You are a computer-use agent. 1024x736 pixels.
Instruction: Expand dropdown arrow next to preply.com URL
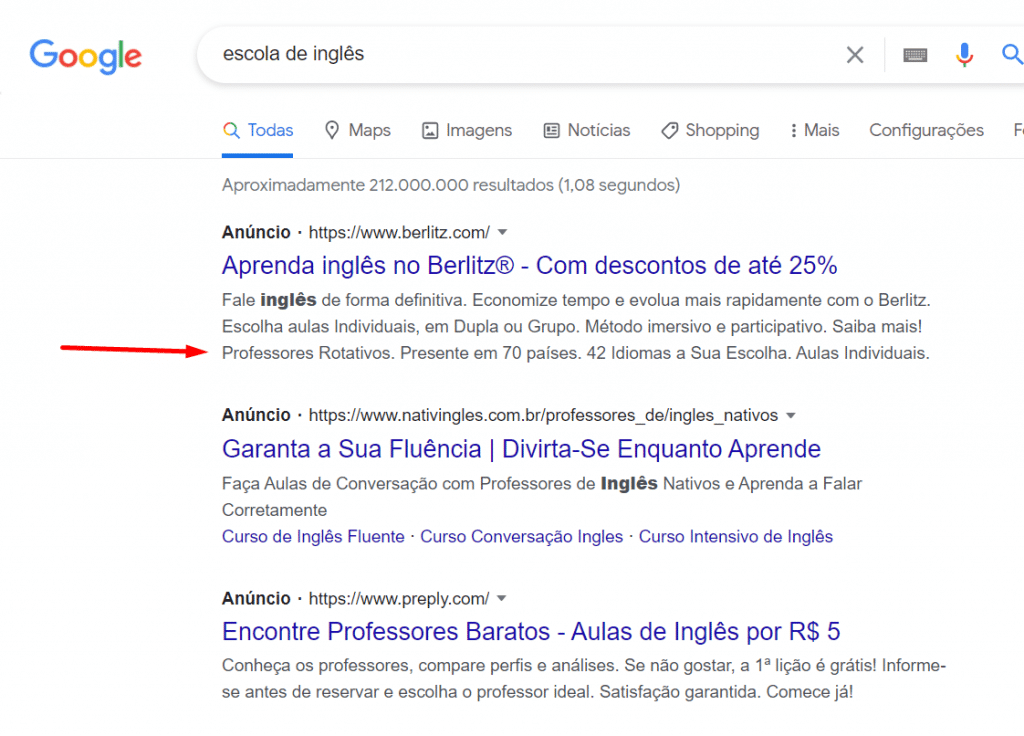coord(502,599)
